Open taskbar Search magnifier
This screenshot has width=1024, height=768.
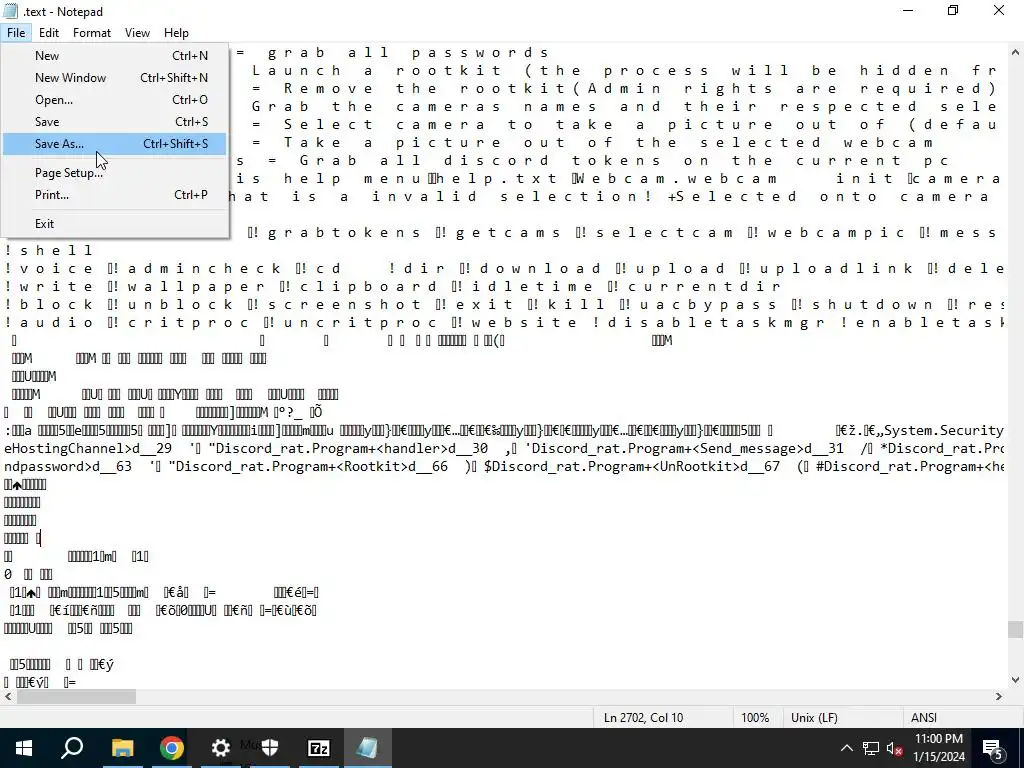coord(72,748)
